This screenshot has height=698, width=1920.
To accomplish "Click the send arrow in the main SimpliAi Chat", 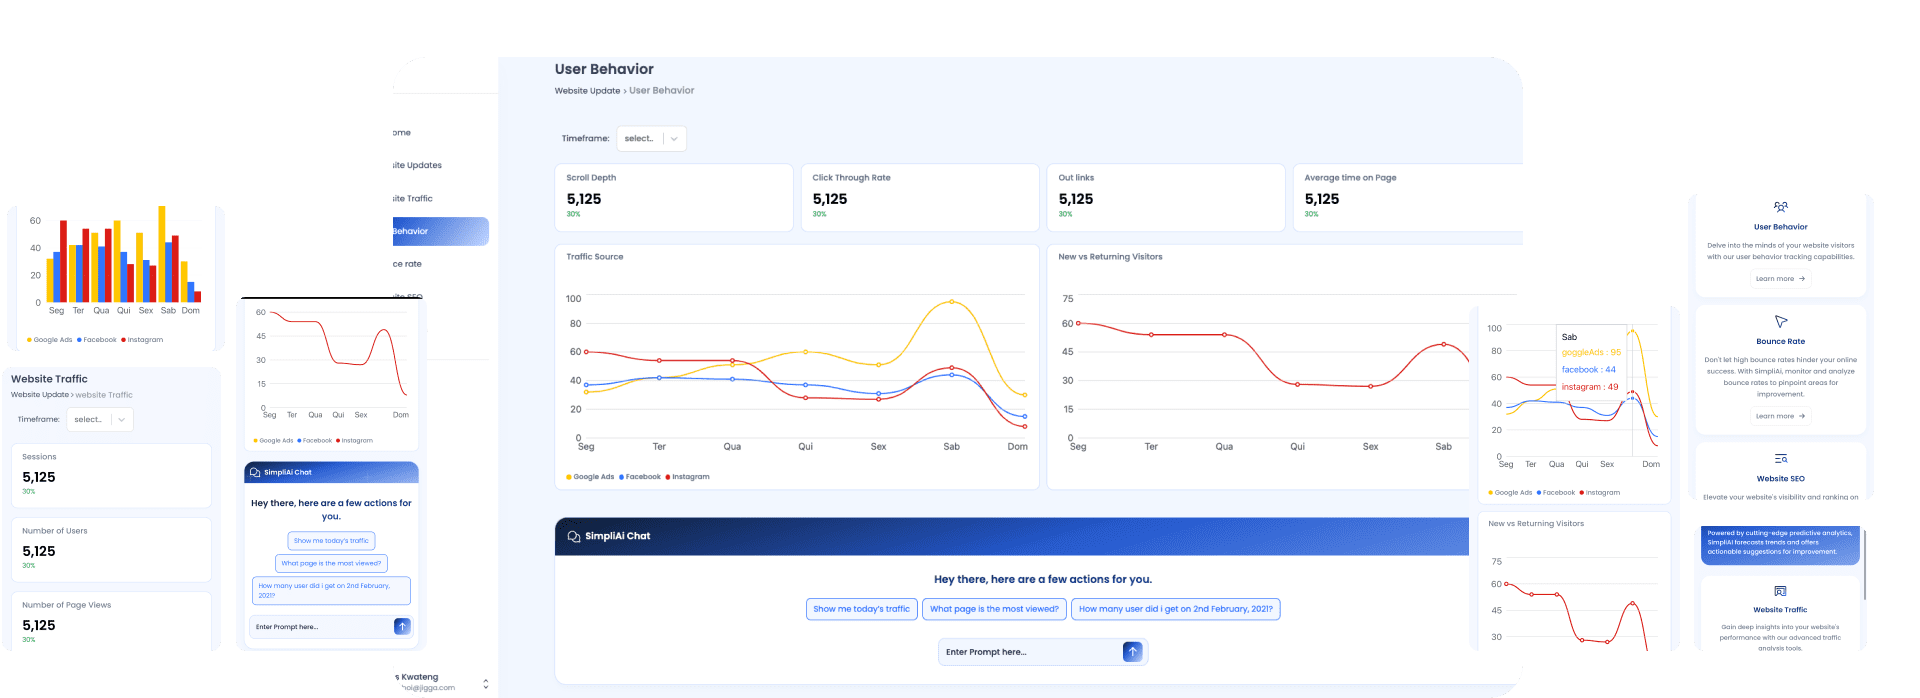I will click(1132, 652).
